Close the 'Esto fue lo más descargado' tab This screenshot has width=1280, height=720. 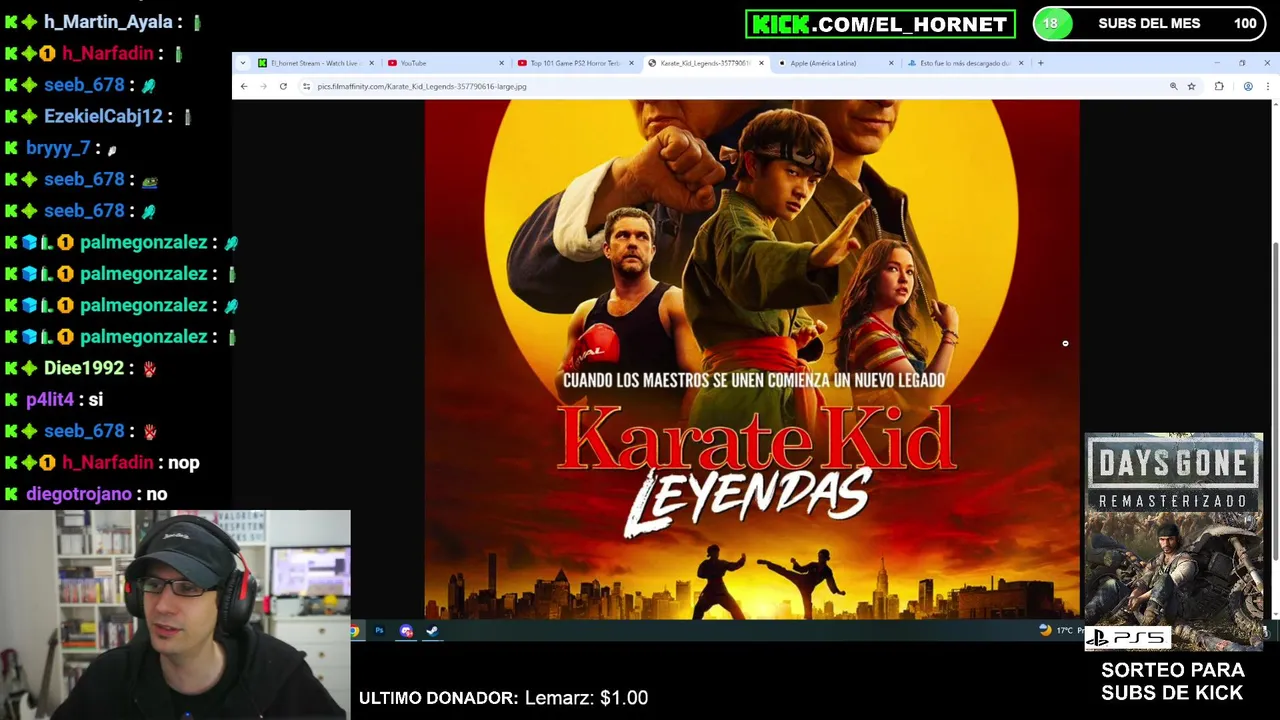[x=1021, y=63]
